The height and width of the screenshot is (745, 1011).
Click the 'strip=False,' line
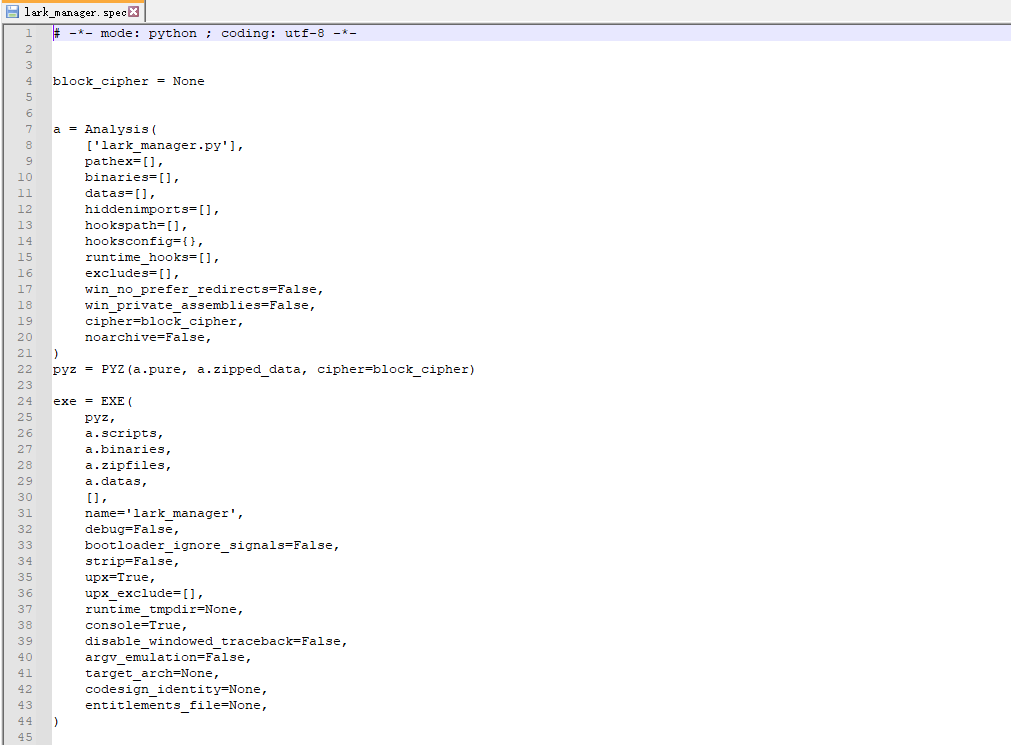(x=132, y=561)
